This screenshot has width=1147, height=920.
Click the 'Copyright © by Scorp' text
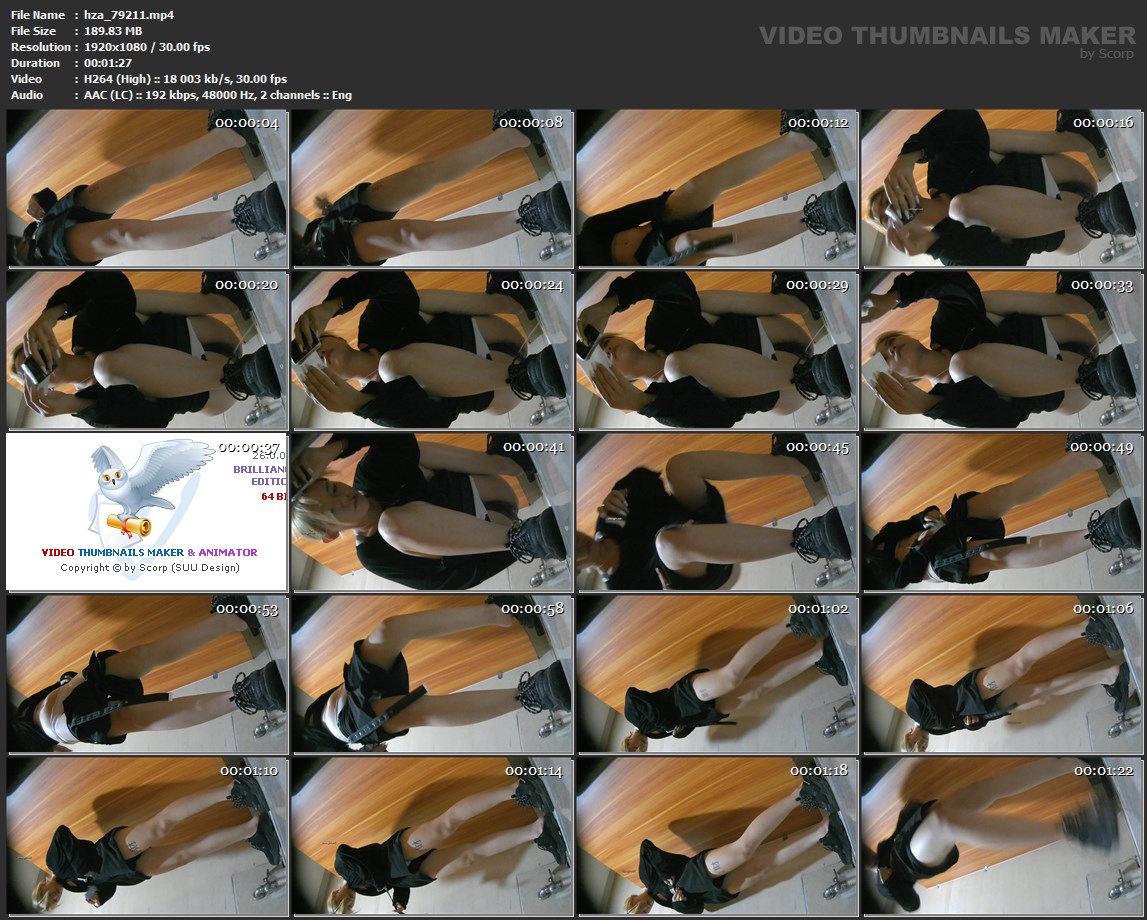click(149, 568)
